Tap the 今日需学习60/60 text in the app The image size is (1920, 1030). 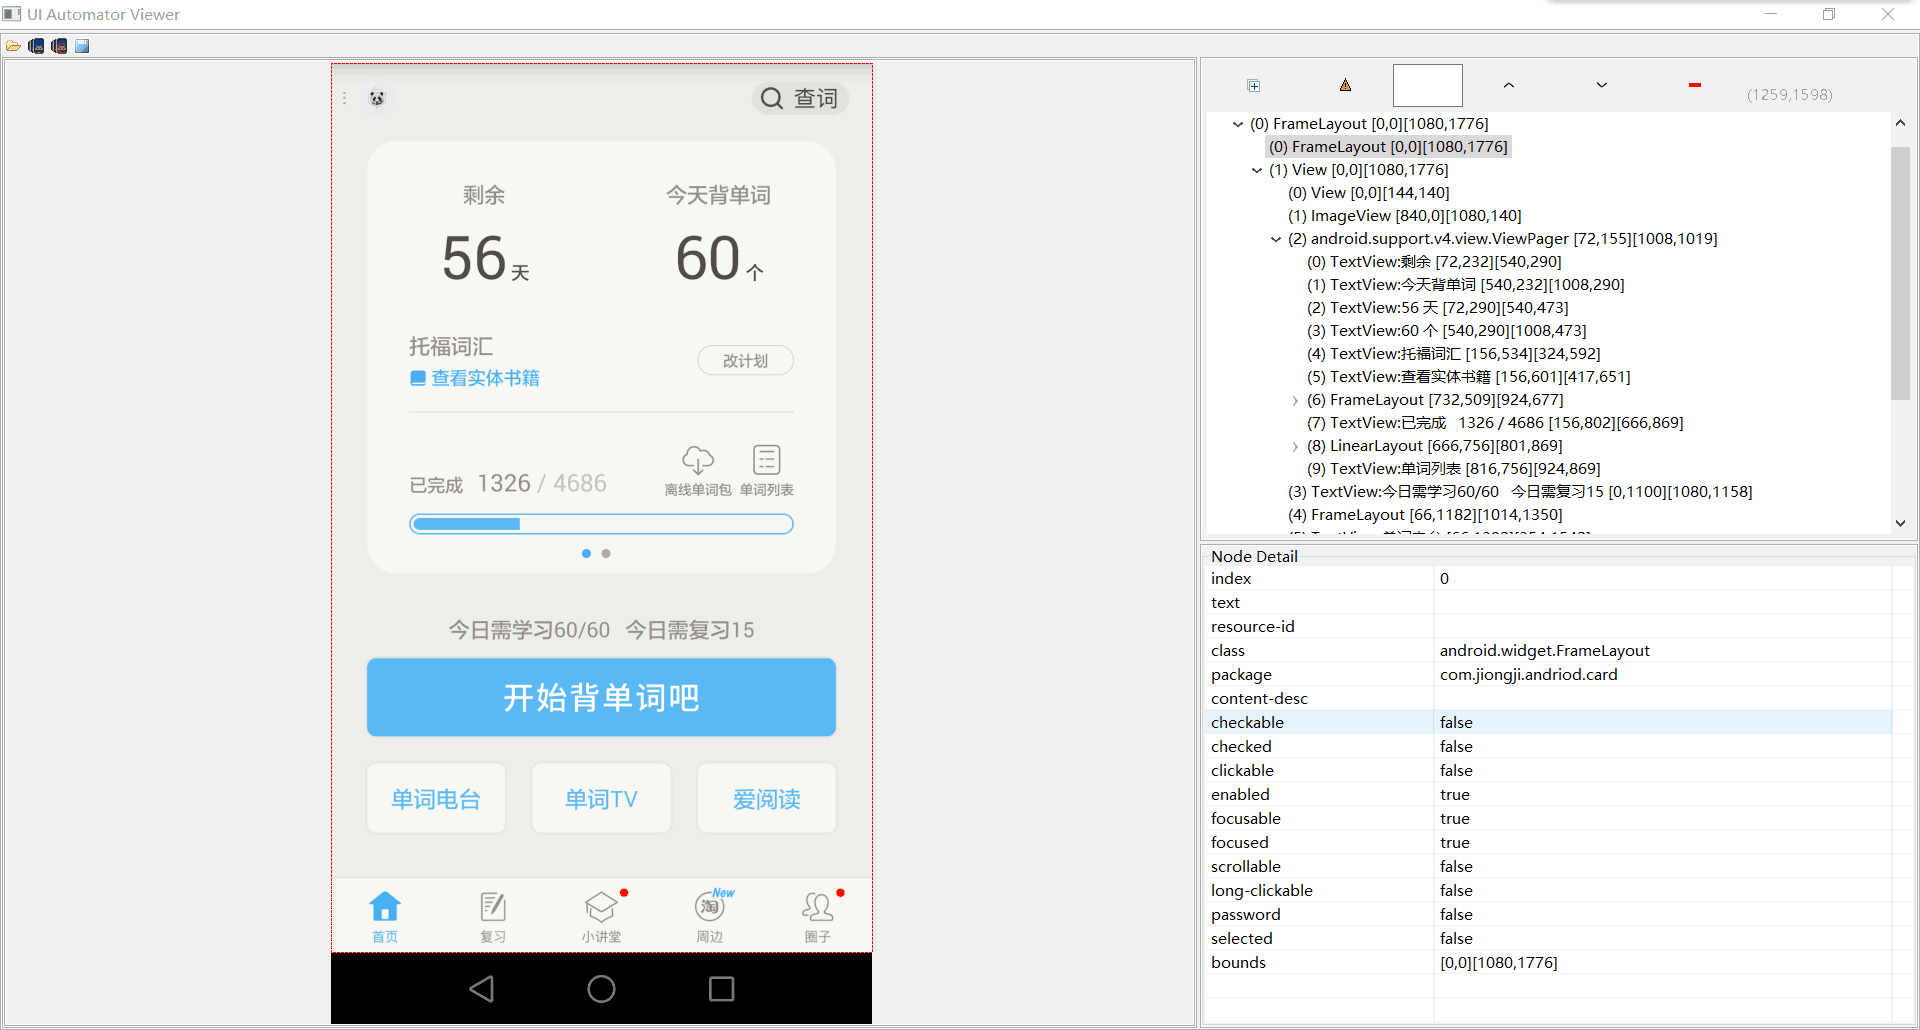(x=529, y=630)
